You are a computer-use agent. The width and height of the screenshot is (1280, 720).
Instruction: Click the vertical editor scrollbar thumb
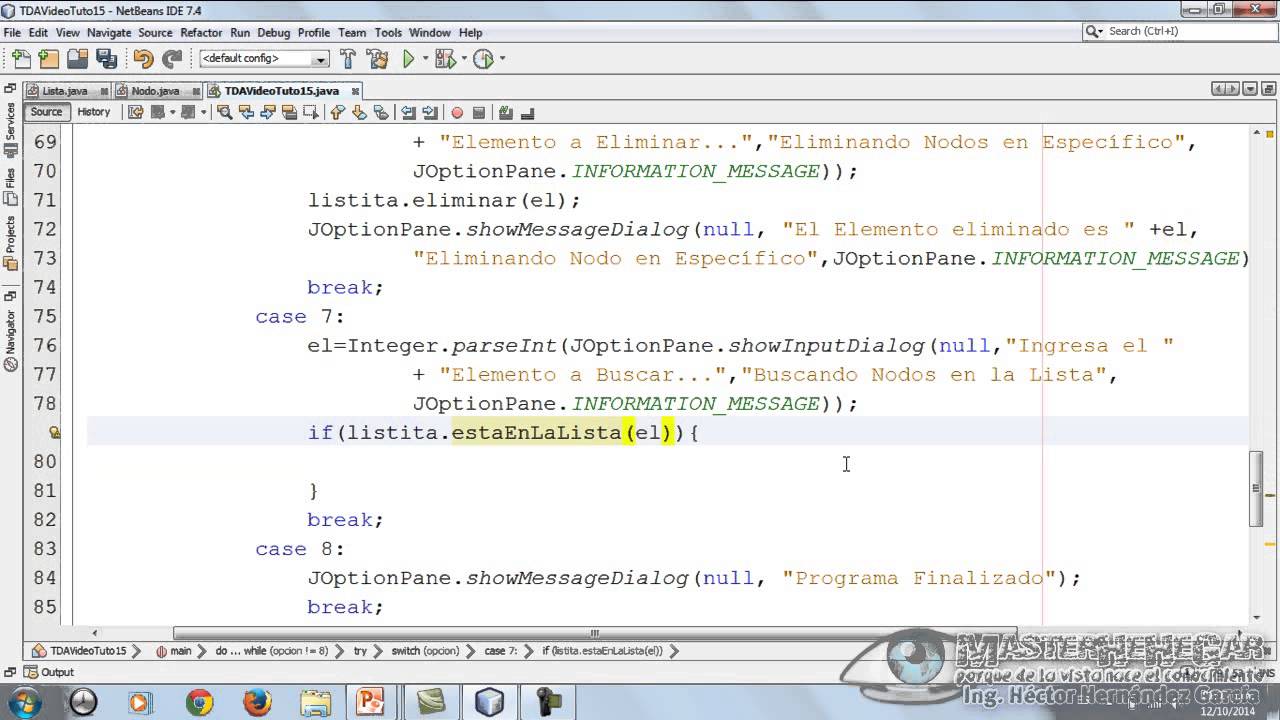[1257, 488]
